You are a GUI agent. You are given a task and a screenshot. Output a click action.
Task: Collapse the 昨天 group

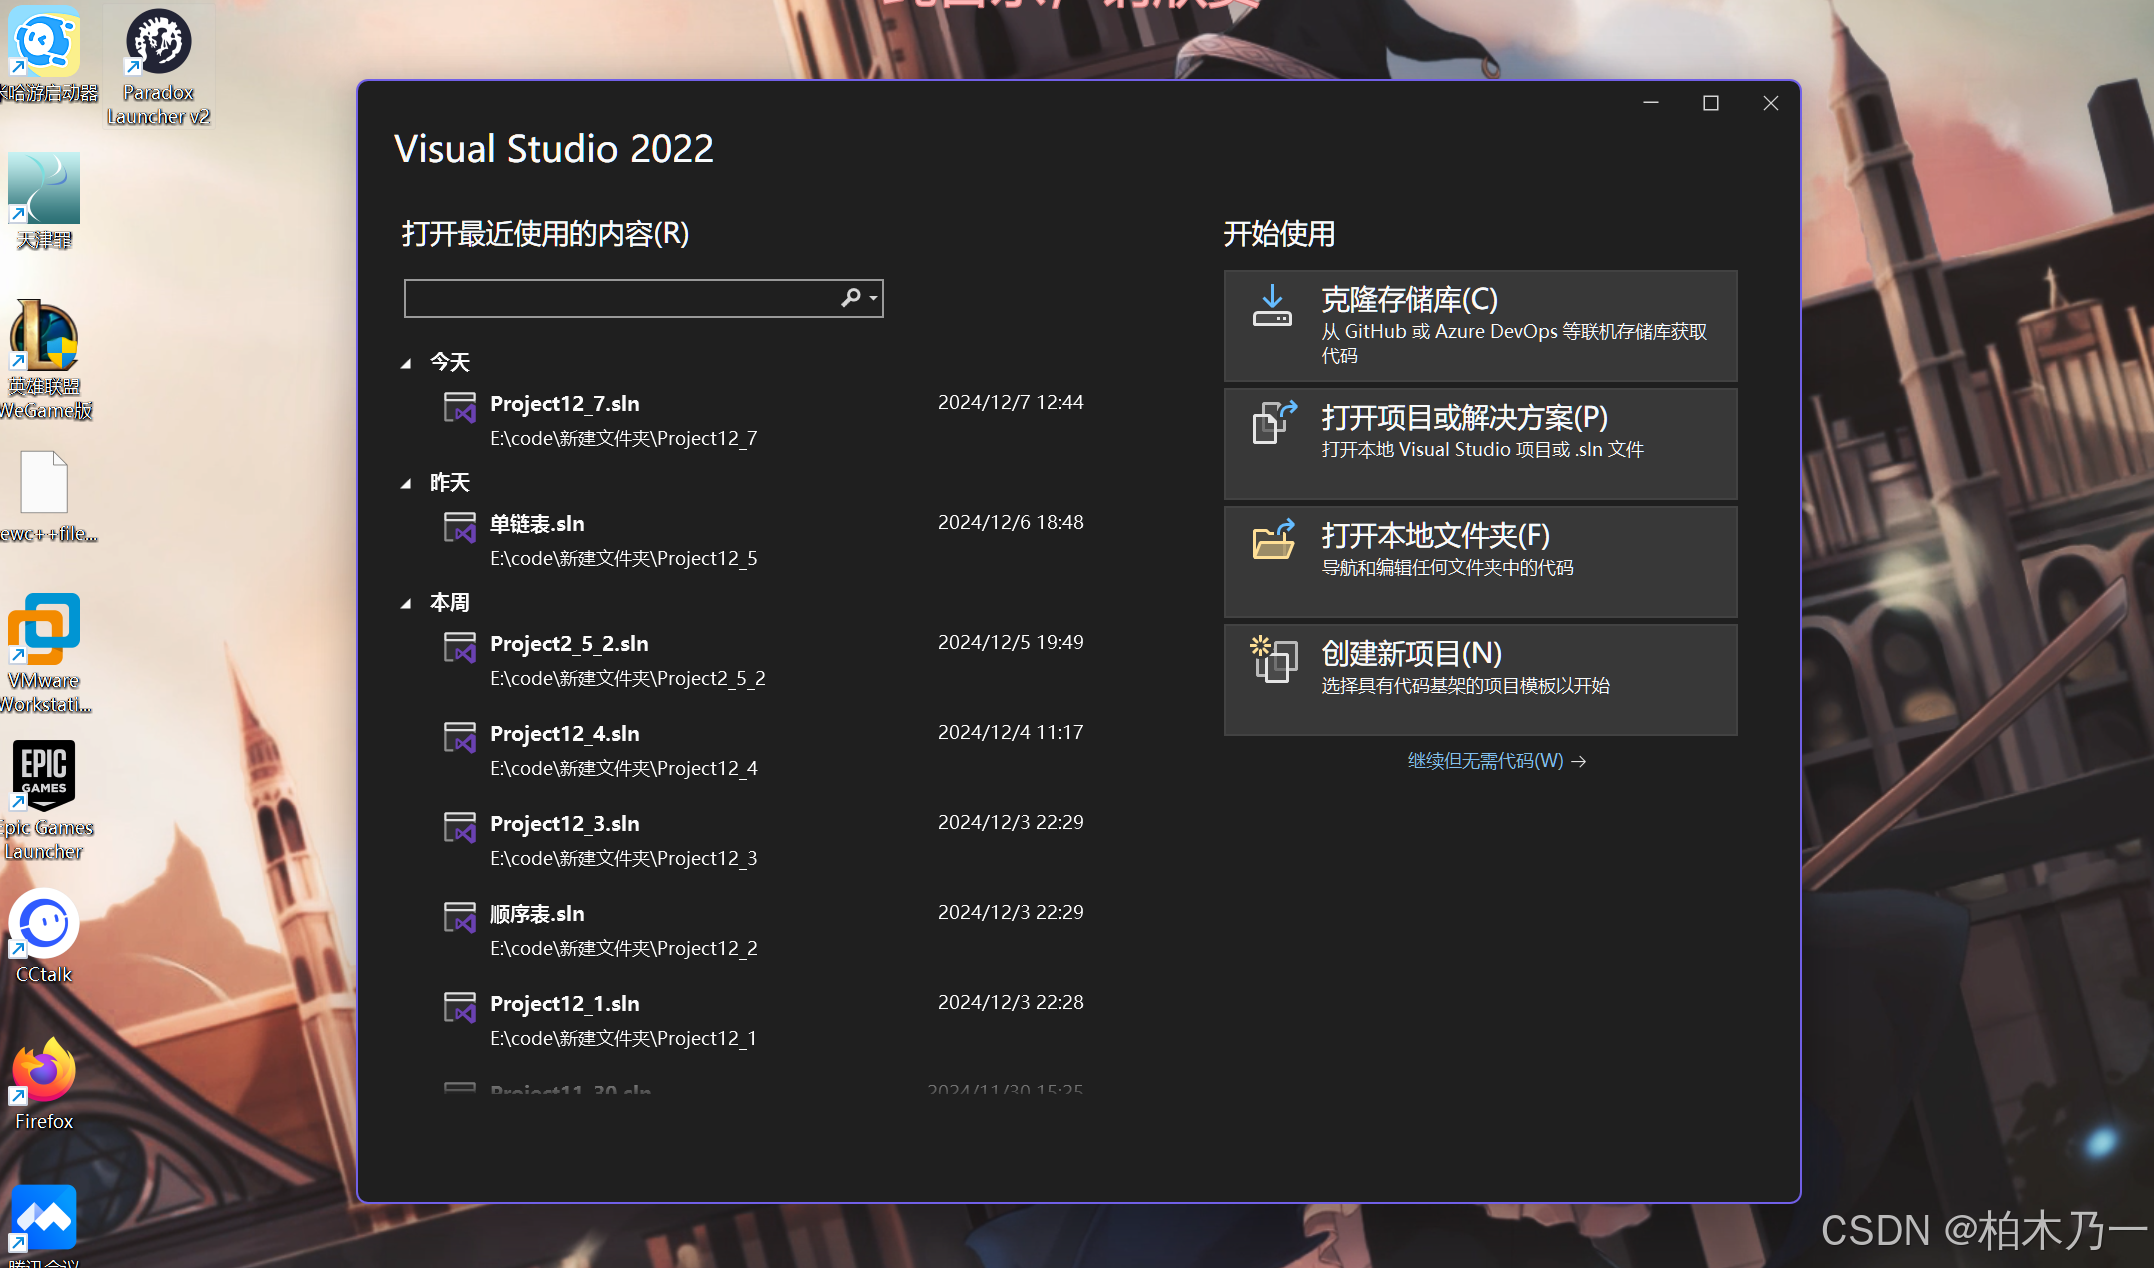coord(406,483)
